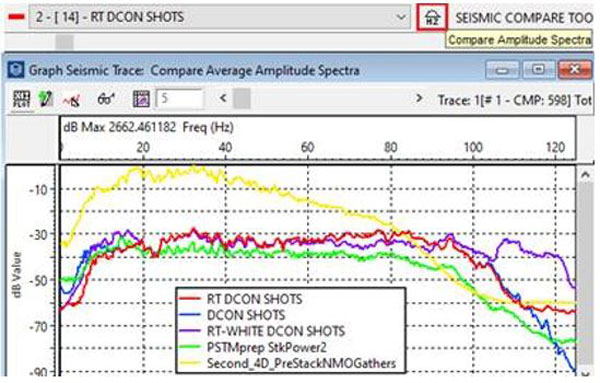Click the left arrow of trace scroller
The height and width of the screenshot is (383, 600).
tap(223, 98)
